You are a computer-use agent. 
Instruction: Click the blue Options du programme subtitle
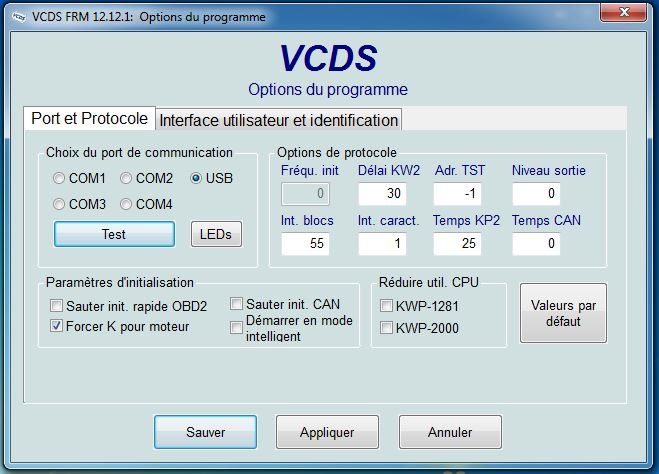328,90
